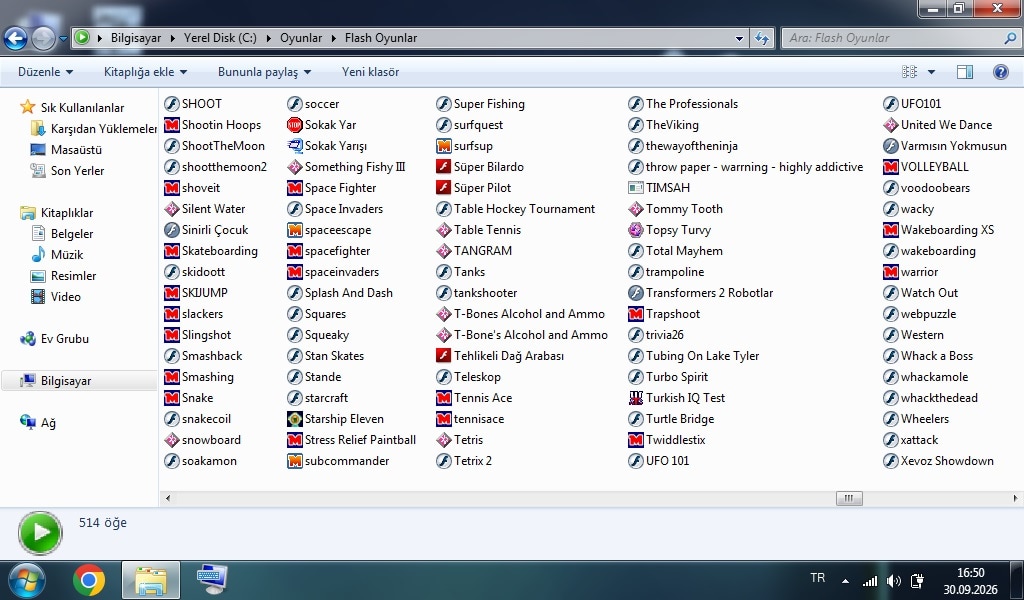1024x600 pixels.
Task: Click the Shootin Hoops file icon
Action: click(172, 125)
